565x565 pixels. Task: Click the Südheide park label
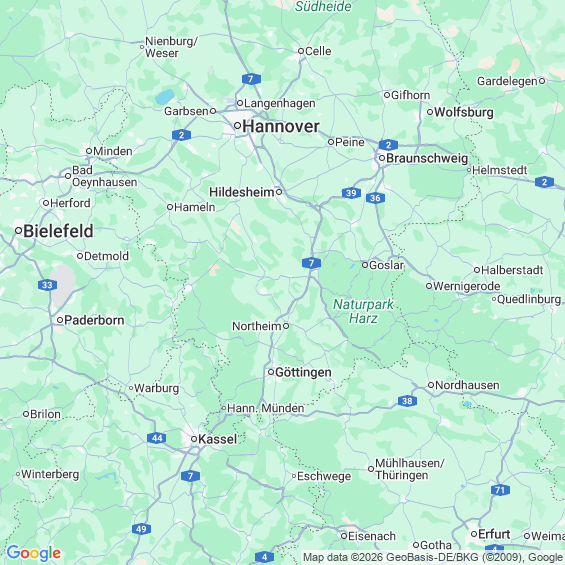[323, 6]
